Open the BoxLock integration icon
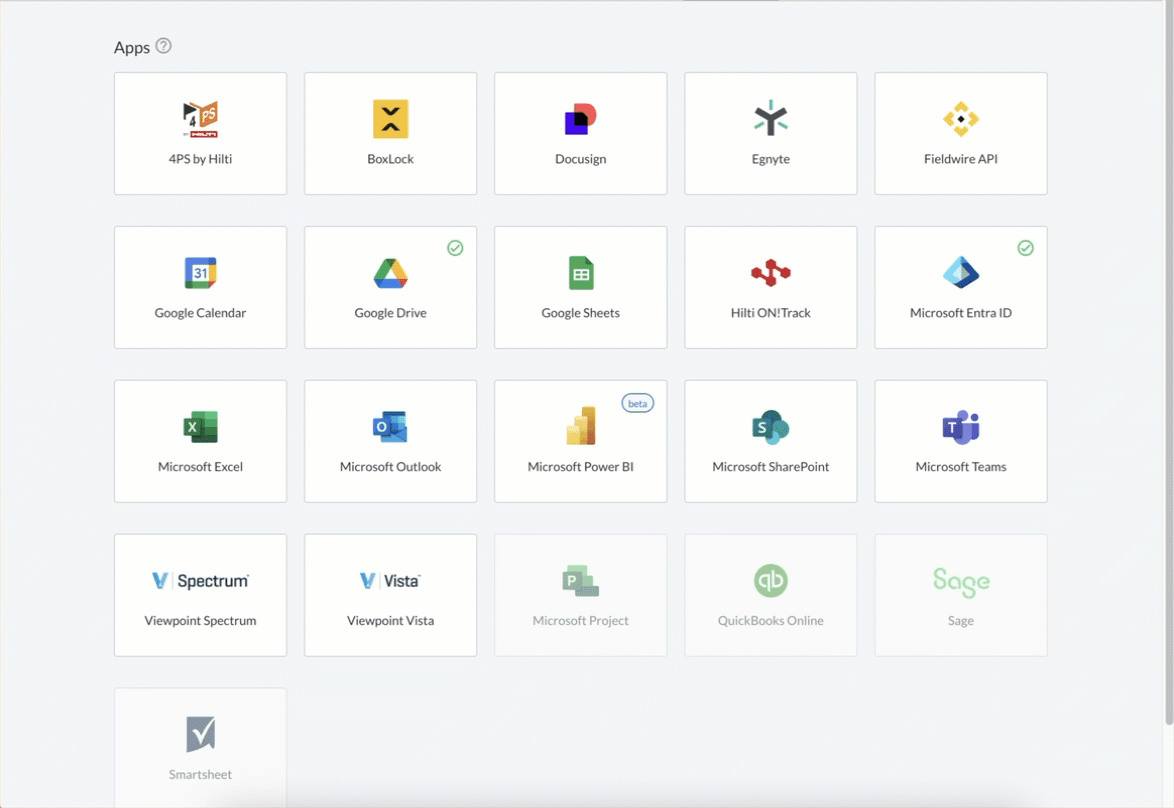 [390, 119]
